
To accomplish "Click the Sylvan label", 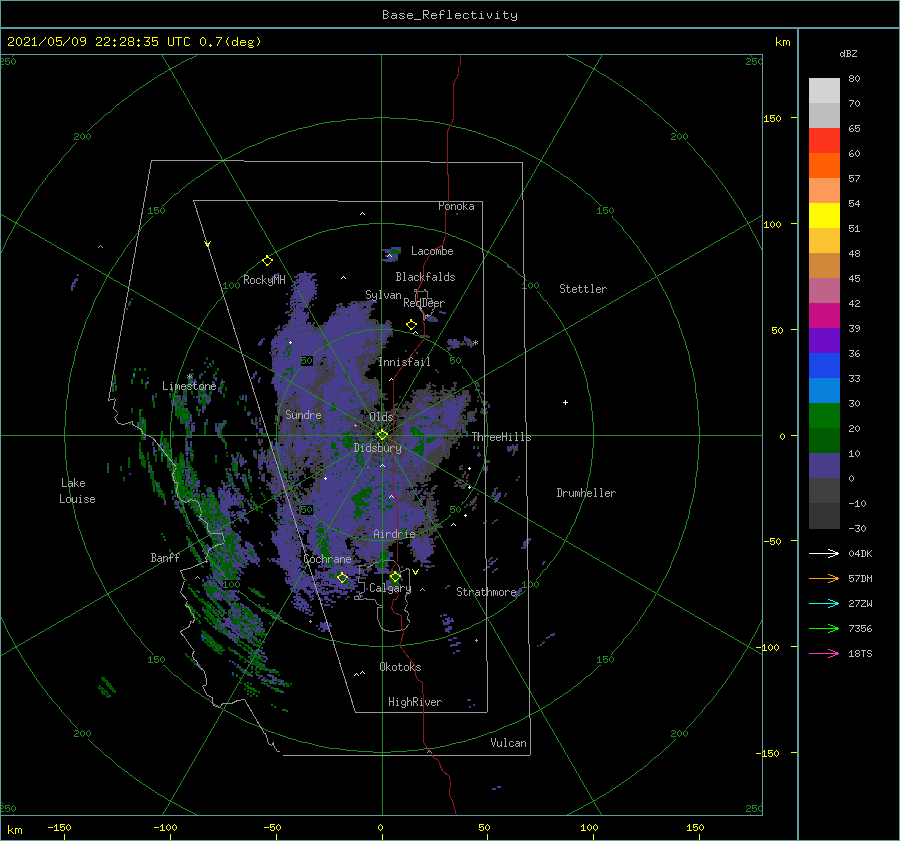I will tap(383, 295).
